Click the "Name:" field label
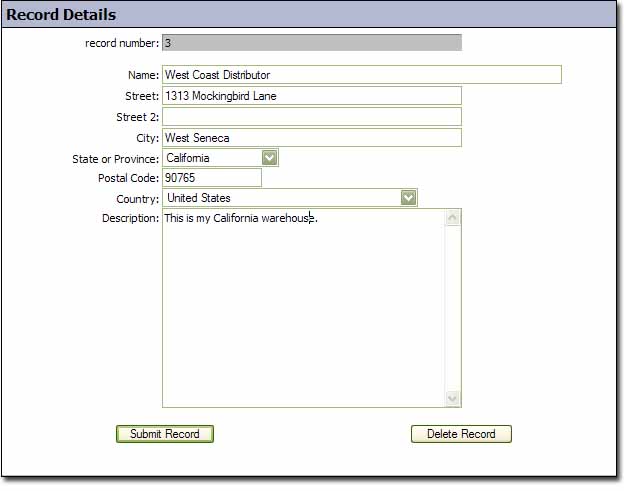Screen dimensions: 624x491 click(143, 75)
